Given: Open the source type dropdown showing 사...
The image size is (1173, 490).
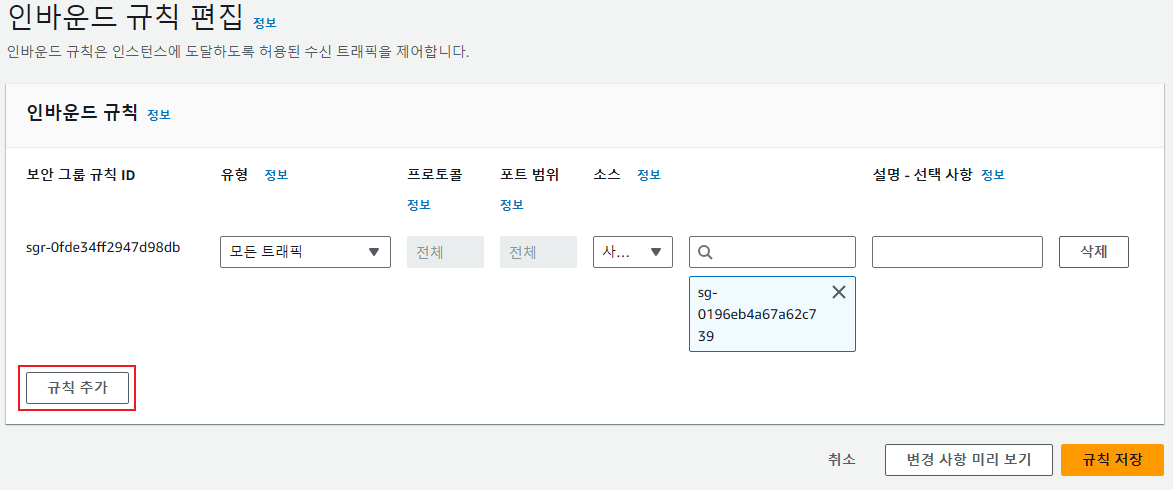Looking at the screenshot, I should click(x=633, y=252).
